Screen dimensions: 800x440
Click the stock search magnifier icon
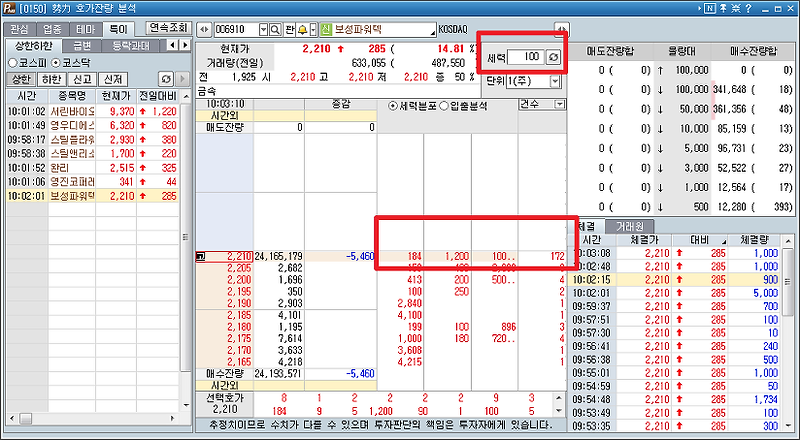(x=275, y=30)
